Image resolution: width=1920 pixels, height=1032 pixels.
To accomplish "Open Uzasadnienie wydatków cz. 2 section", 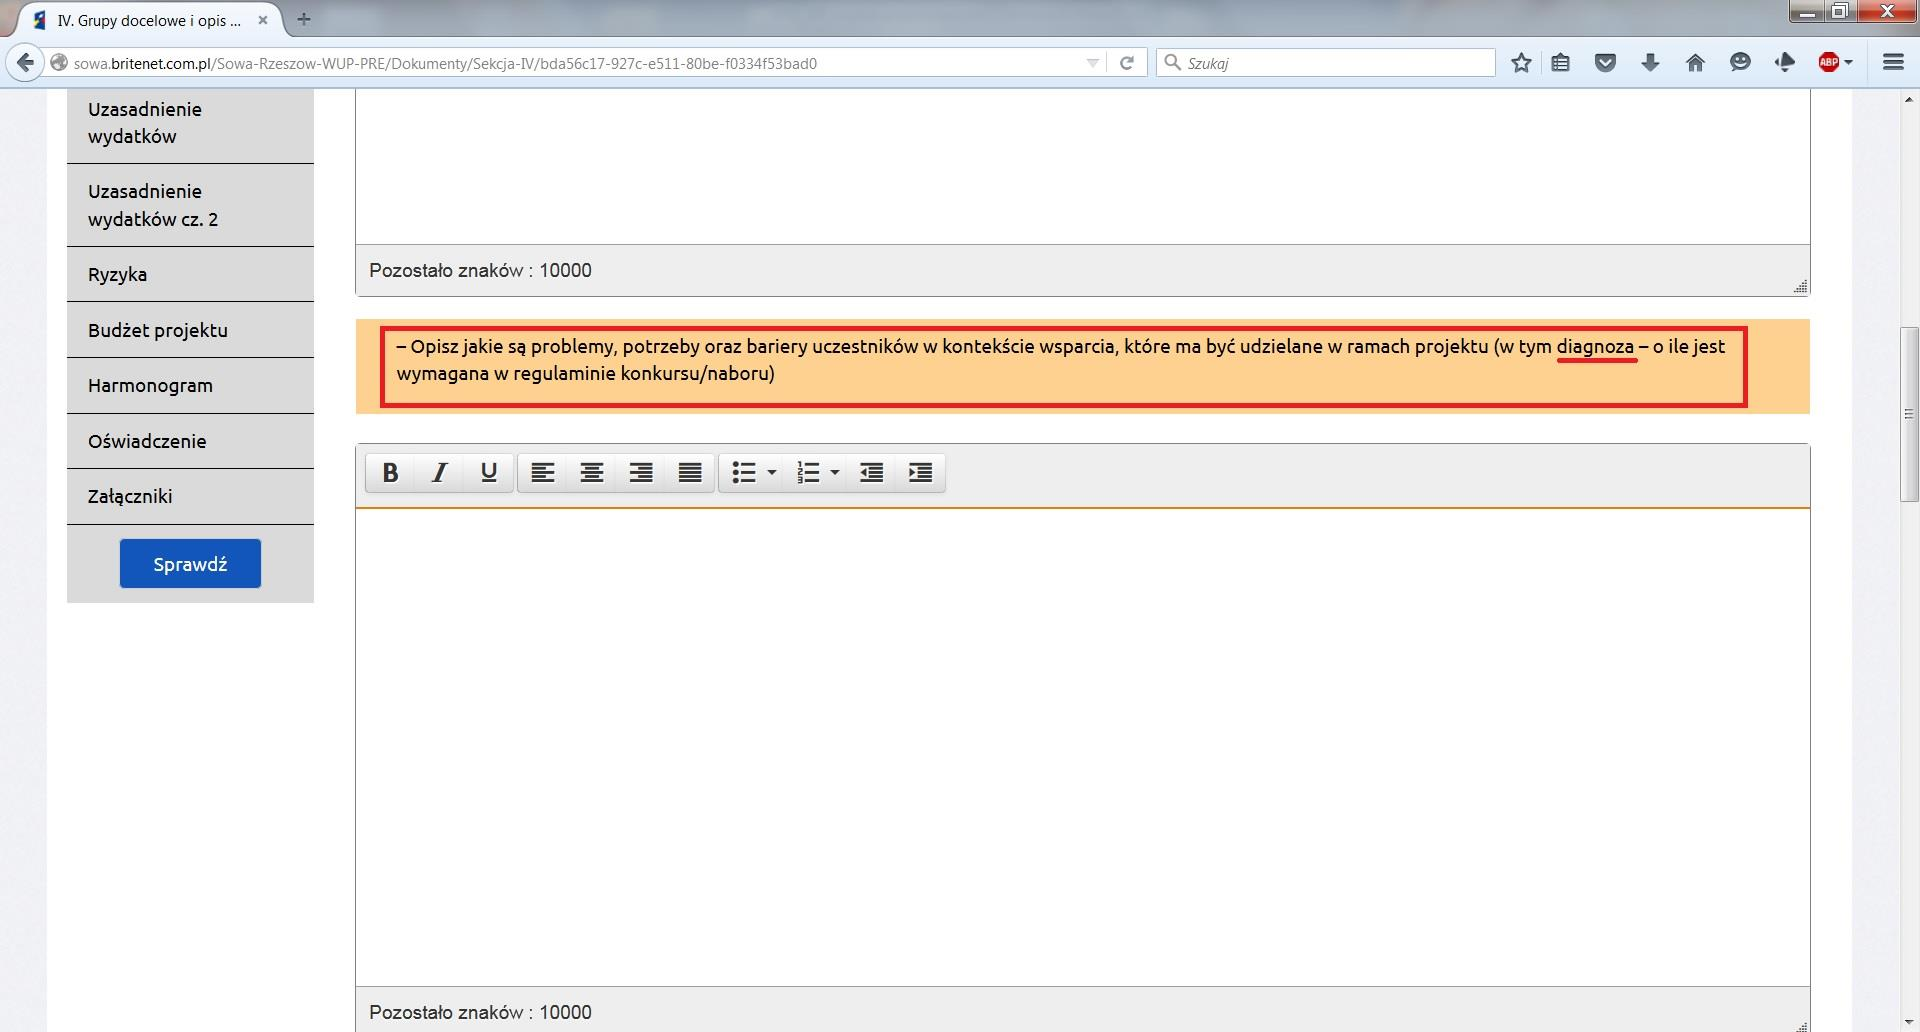I will tap(190, 205).
